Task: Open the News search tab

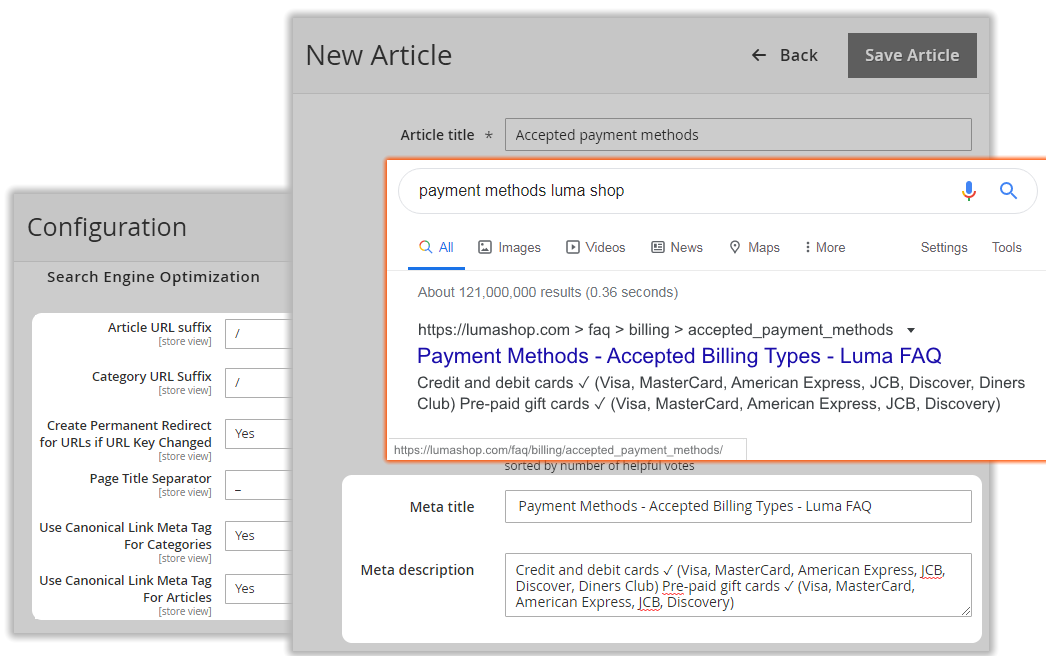Action: pyautogui.click(x=677, y=248)
